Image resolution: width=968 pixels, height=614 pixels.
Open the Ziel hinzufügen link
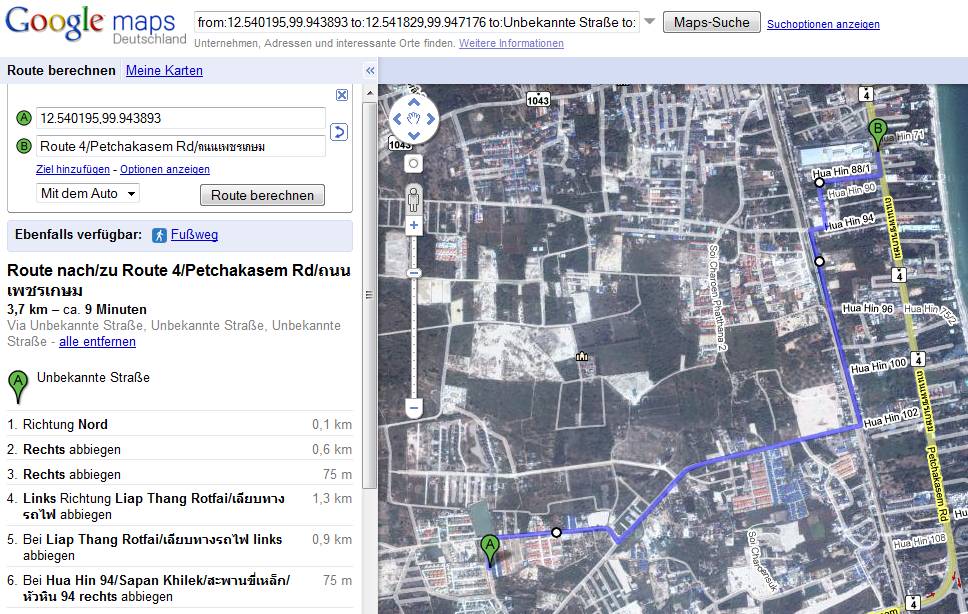click(x=73, y=169)
